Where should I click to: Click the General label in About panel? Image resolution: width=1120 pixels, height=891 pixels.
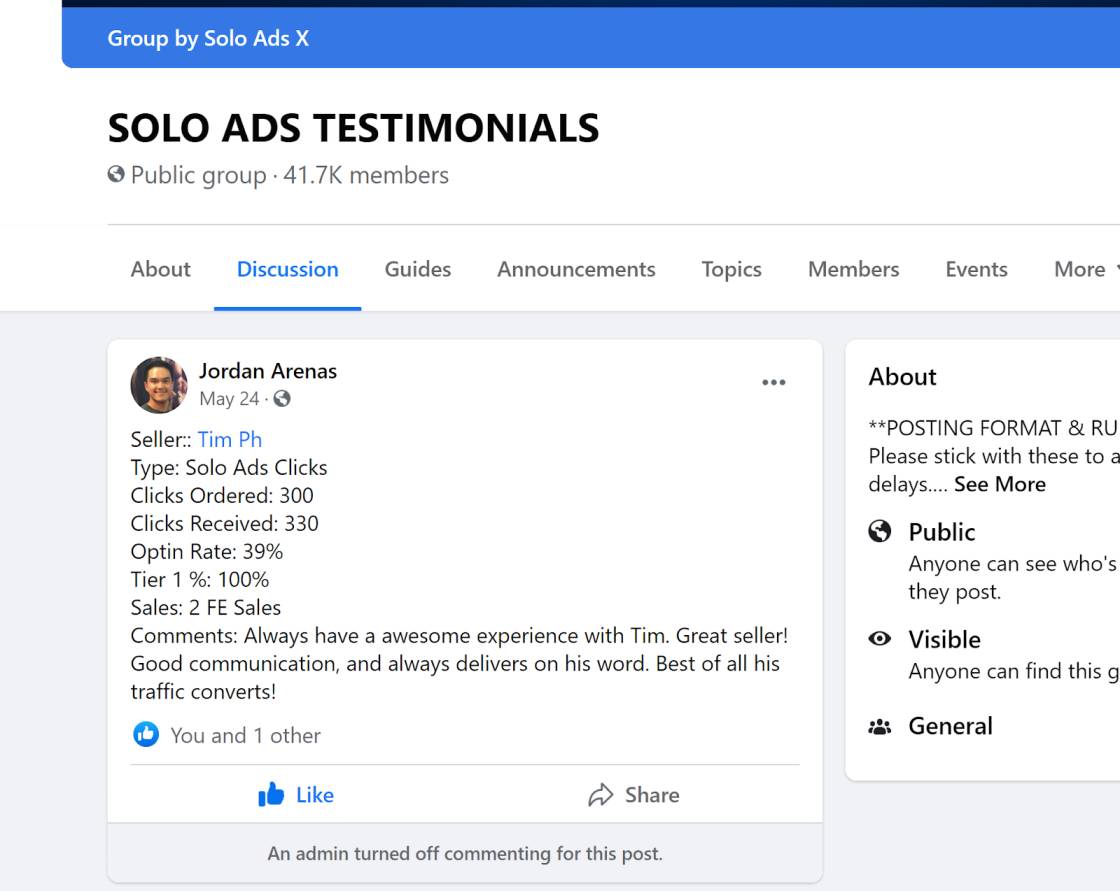951,726
